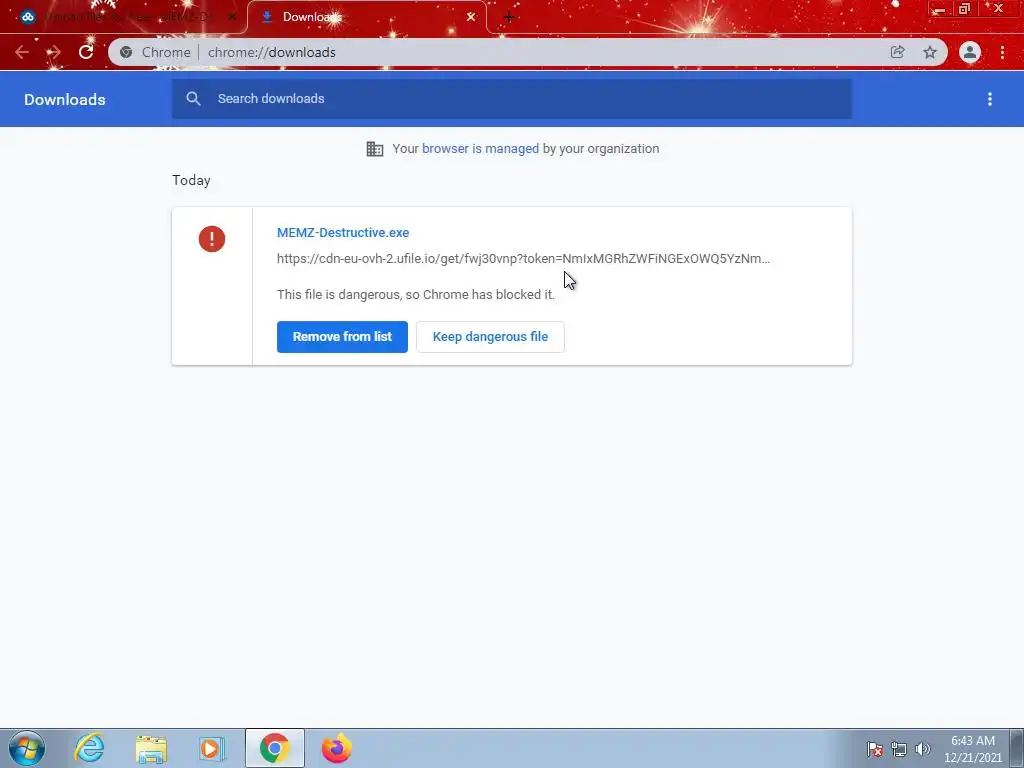Open a new tab

point(509,17)
